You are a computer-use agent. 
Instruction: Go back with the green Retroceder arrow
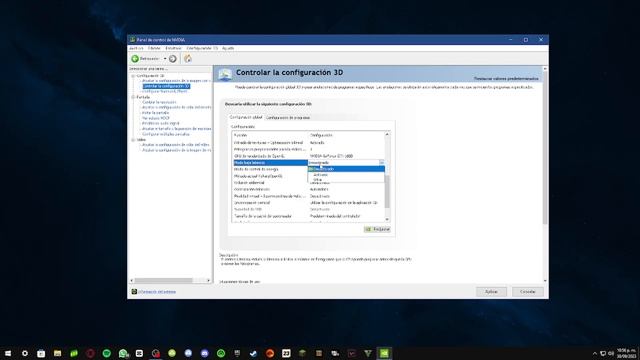point(135,59)
